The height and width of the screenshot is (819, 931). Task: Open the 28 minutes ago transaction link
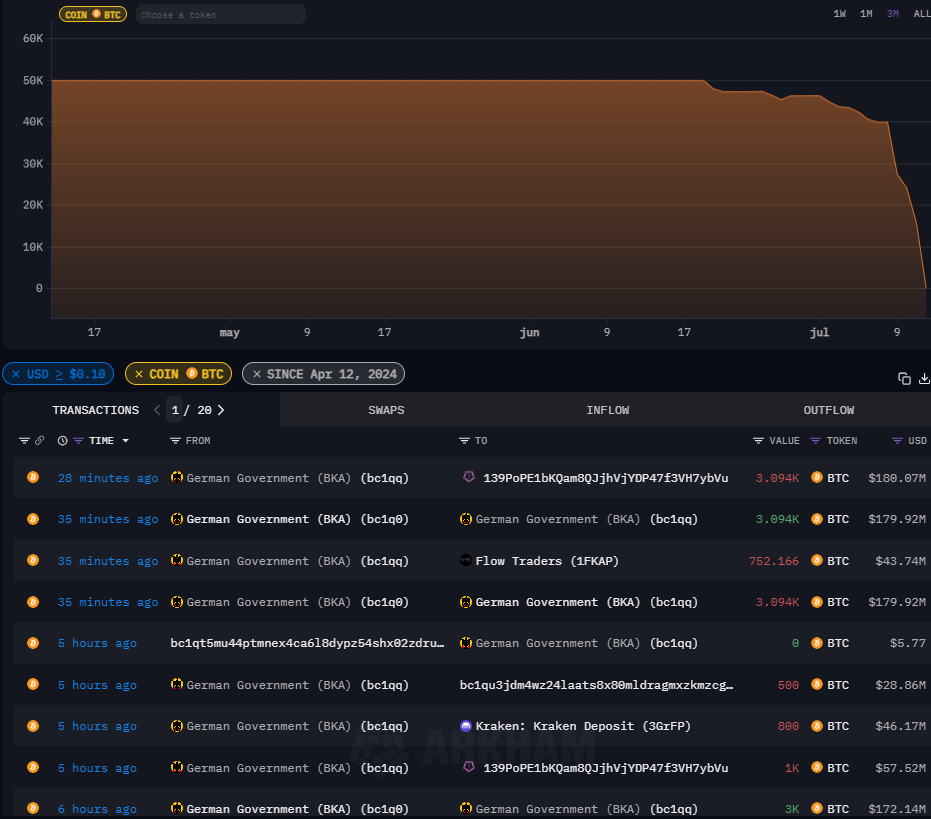(x=108, y=478)
